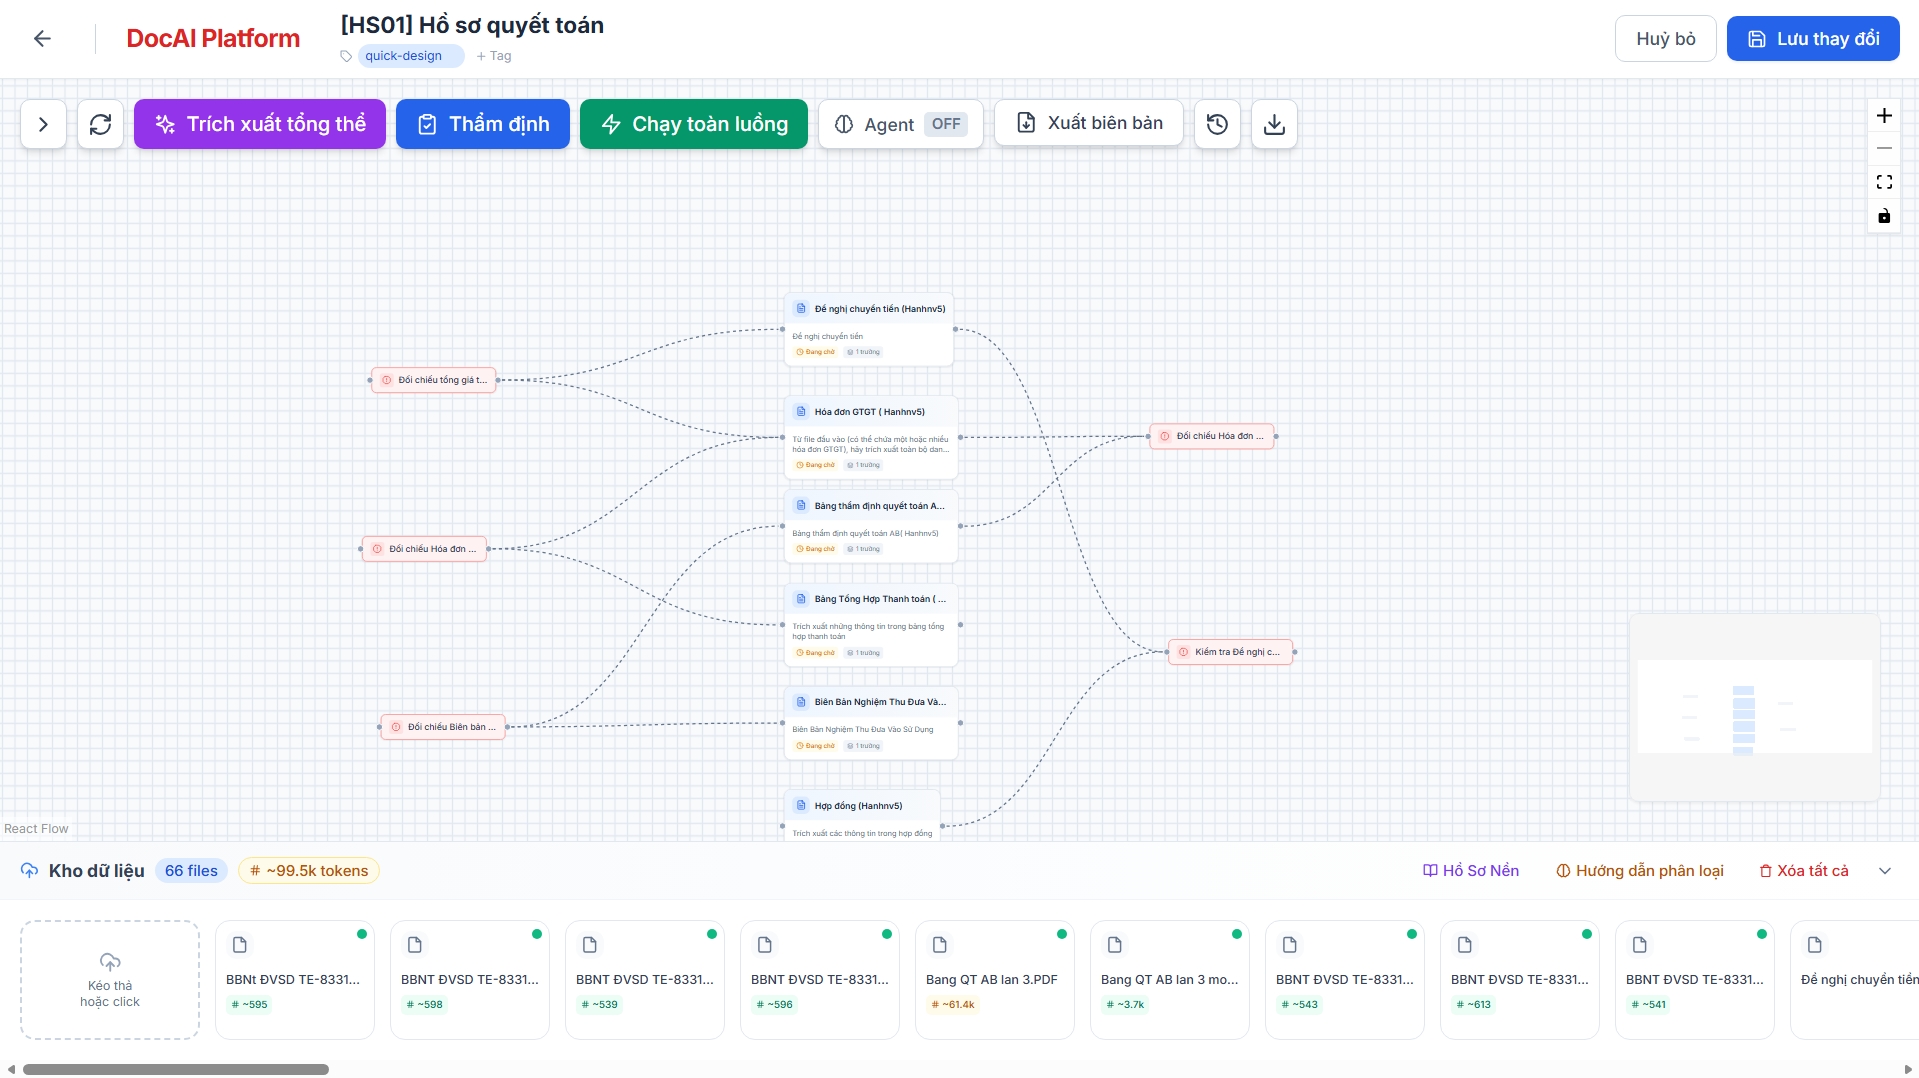Open the history icon button
Image resolution: width=1919 pixels, height=1078 pixels.
pyautogui.click(x=1217, y=124)
